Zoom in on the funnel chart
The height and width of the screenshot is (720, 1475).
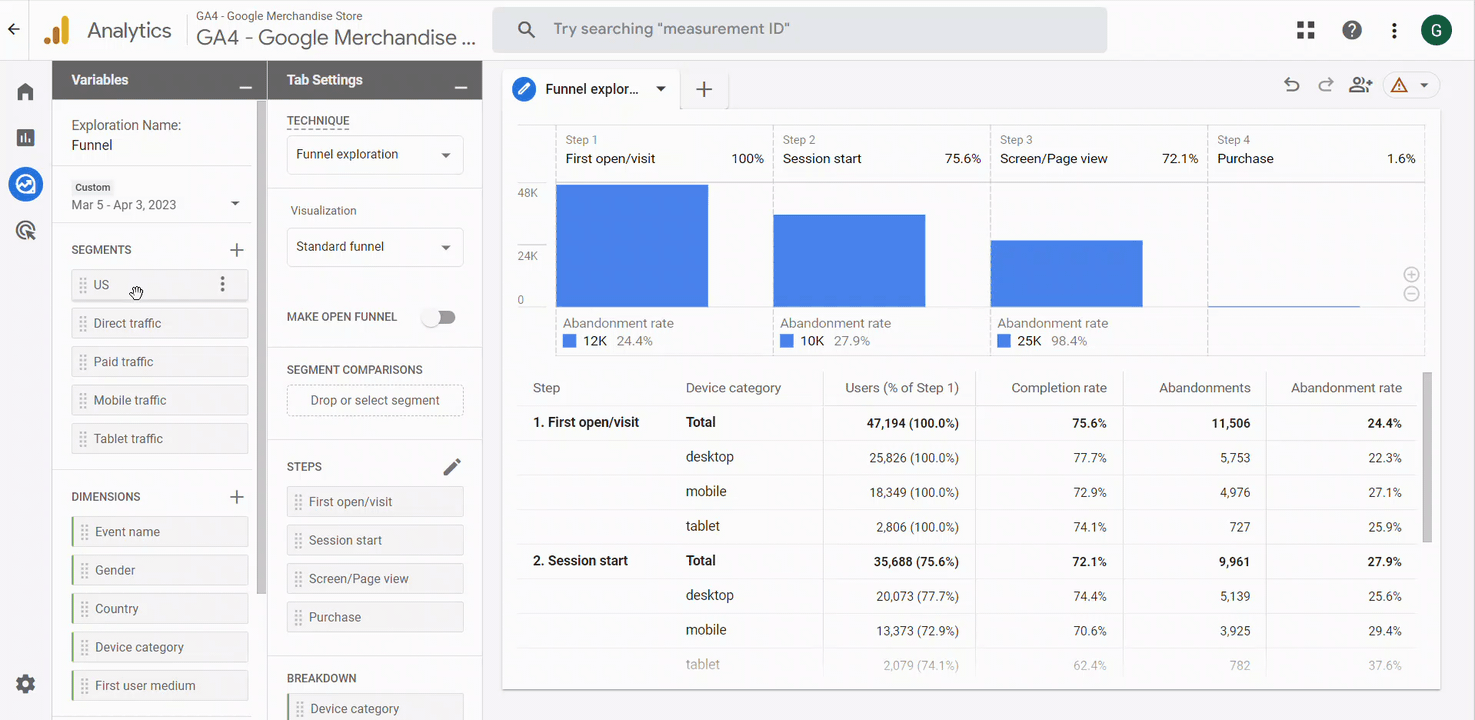coord(1411,274)
